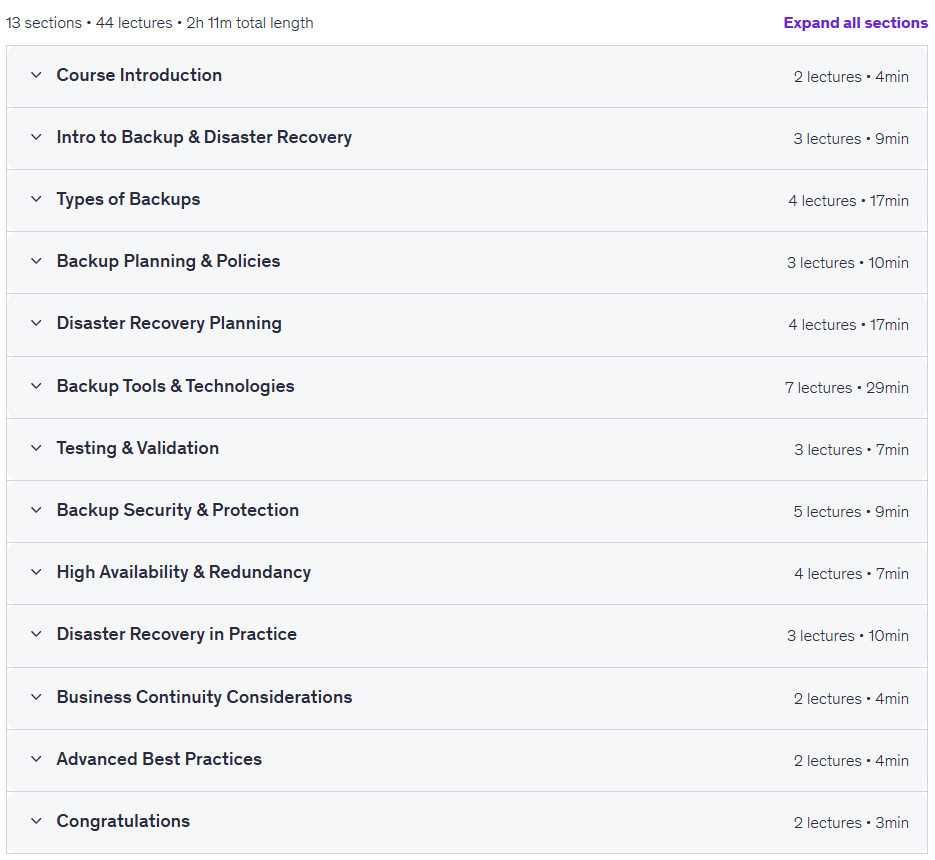Click the '2 lectures • 3min' text
Screen dimensions: 935x860
[851, 822]
